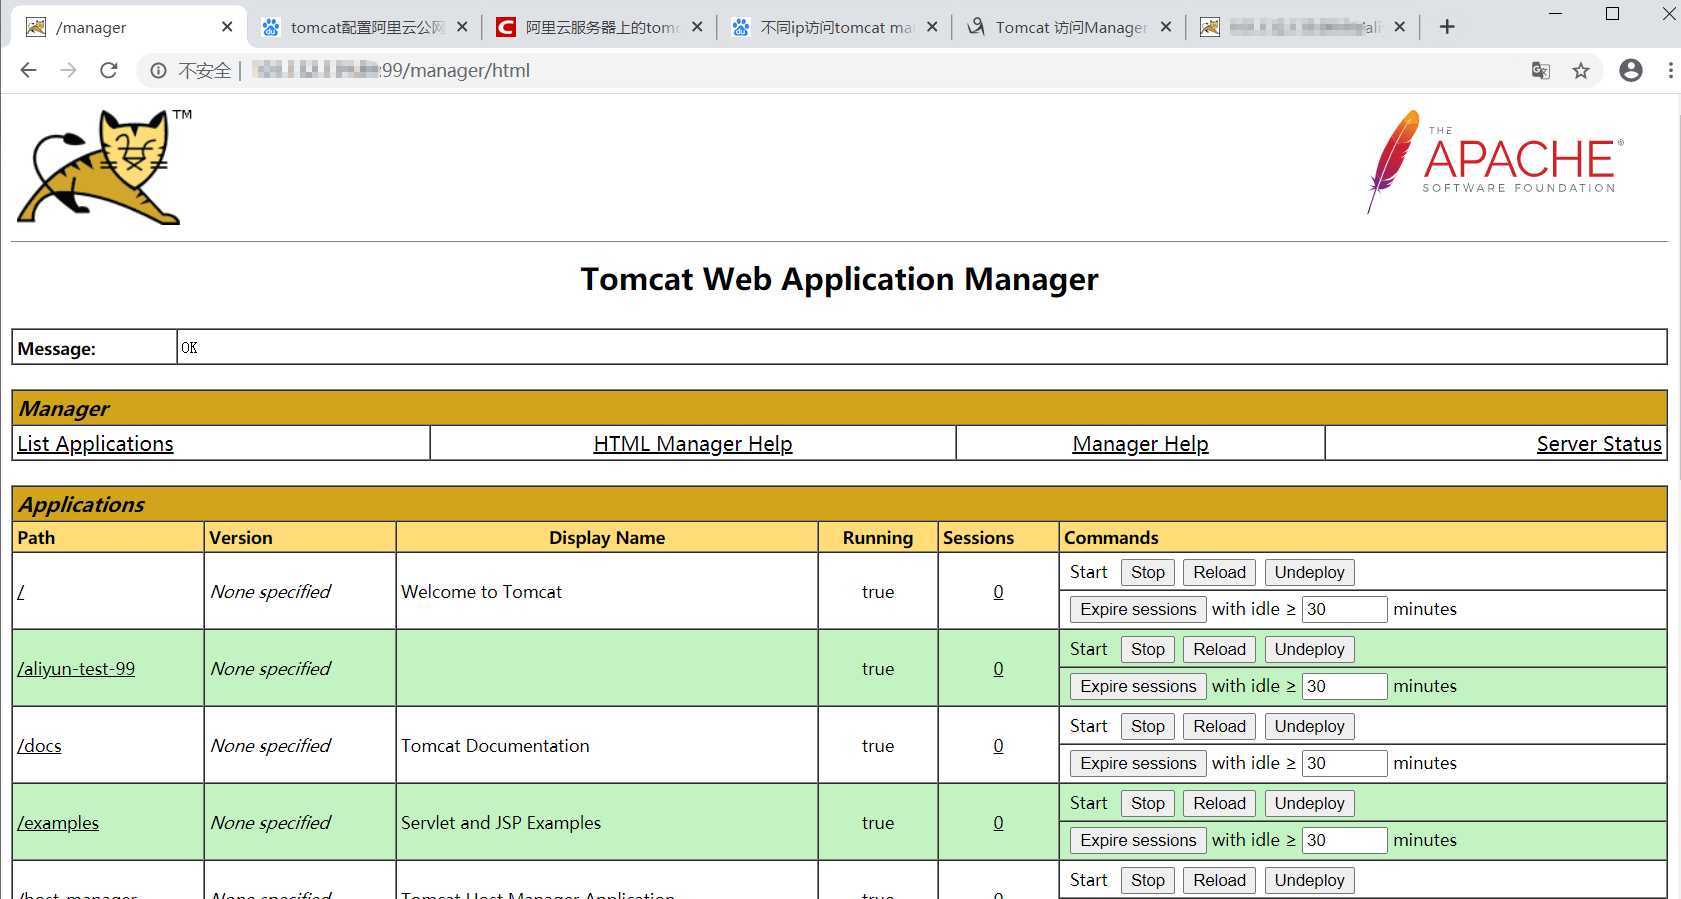Stop the 'Welcome to Tomcat' root application
Screen dimensions: 1681x899
point(1147,572)
